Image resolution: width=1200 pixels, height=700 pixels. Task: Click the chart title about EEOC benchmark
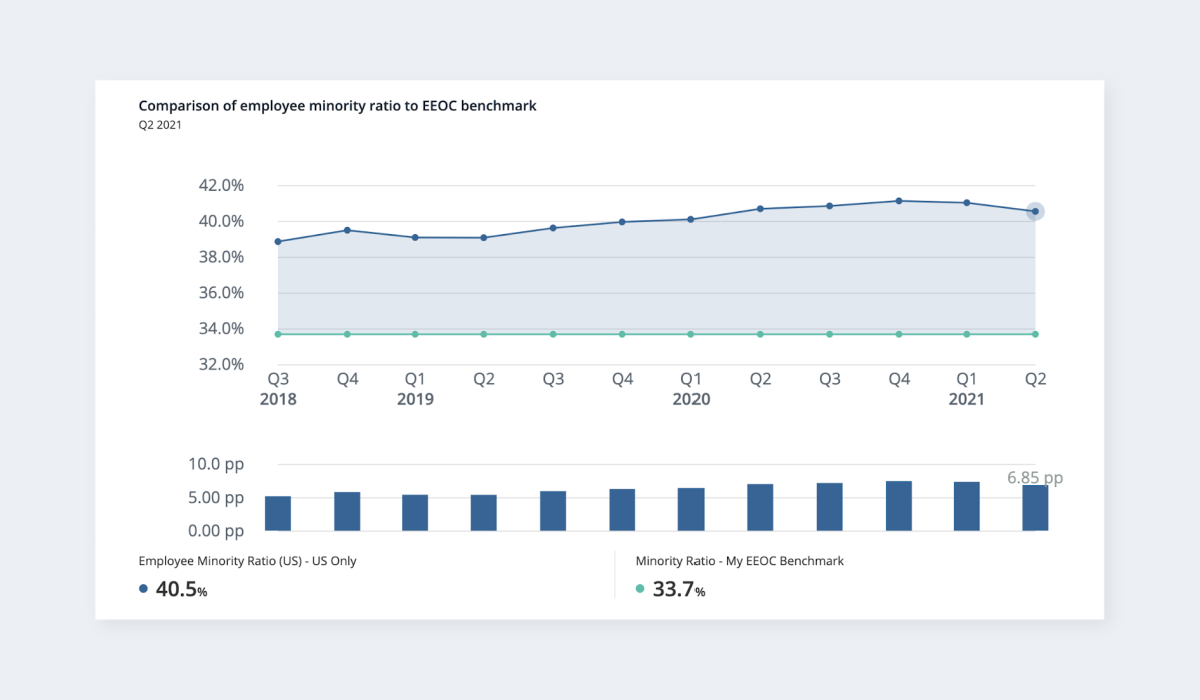coord(337,105)
